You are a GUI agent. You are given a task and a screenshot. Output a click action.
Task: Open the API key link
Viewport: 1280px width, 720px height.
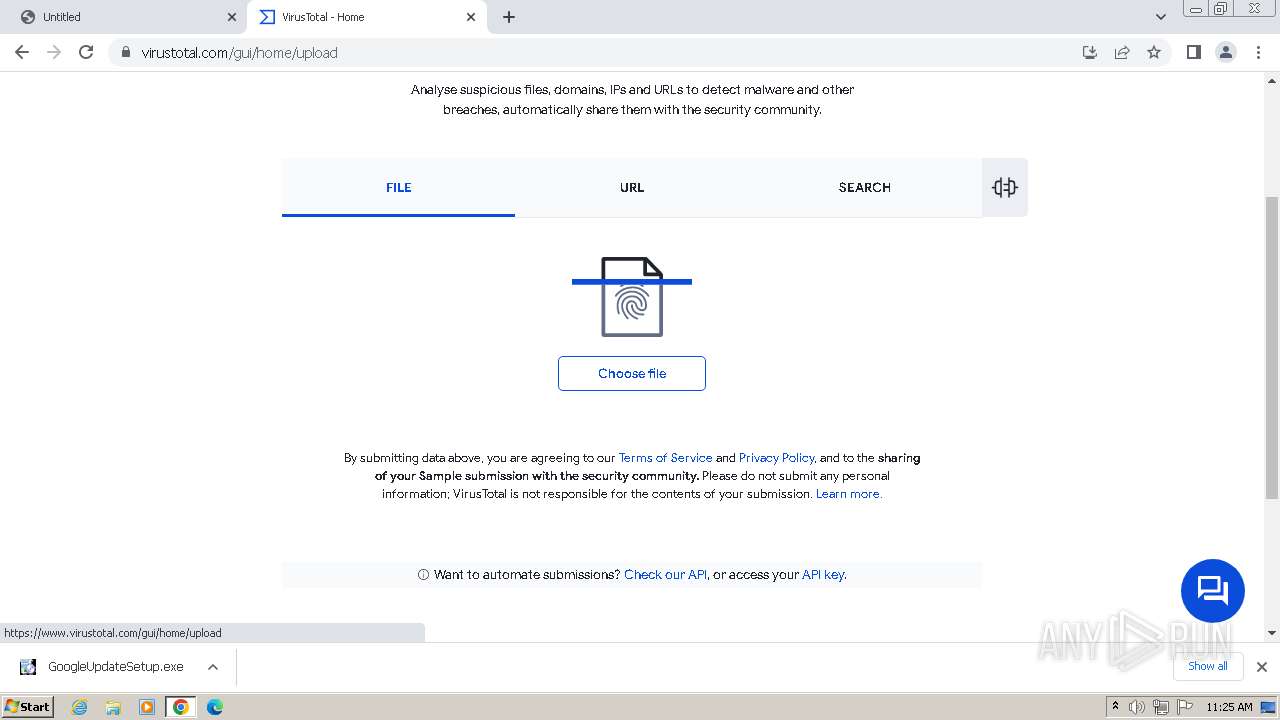[823, 575]
